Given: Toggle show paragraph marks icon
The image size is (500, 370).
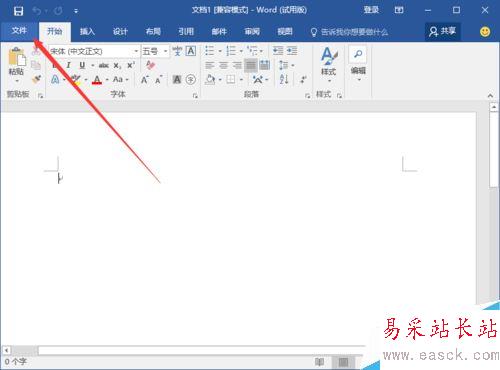Looking at the screenshot, I should pos(303,80).
